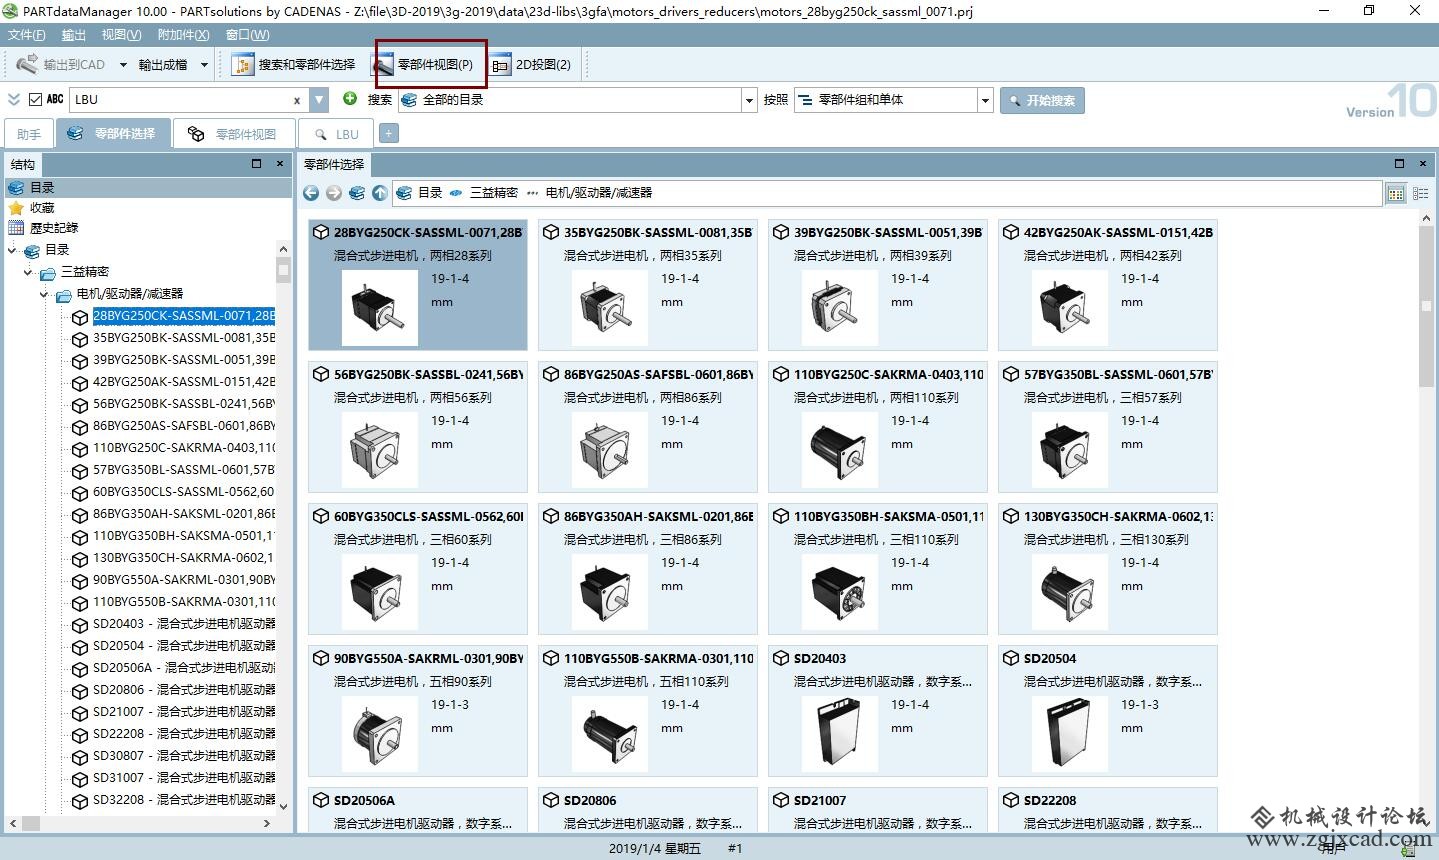Open 搜索和零部件选择 toolbar item
The height and width of the screenshot is (860, 1439).
(x=294, y=65)
